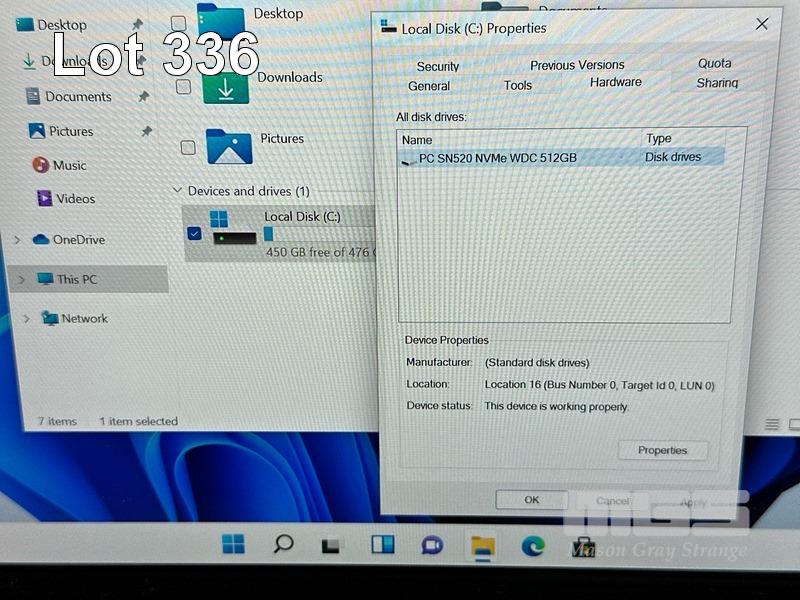
Task: Expand the OneDrive tree node
Action: [x=18, y=240]
